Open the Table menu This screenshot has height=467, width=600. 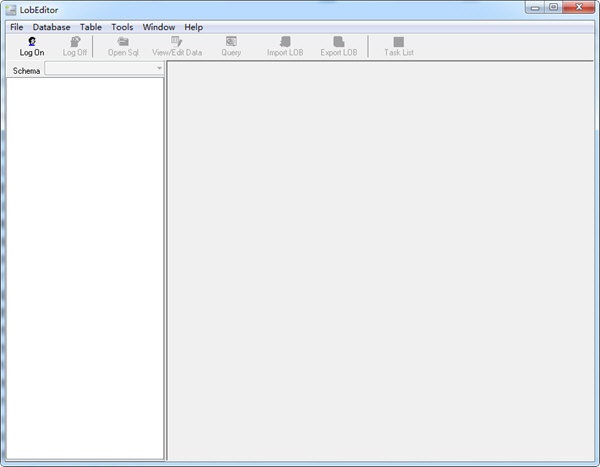pos(91,27)
